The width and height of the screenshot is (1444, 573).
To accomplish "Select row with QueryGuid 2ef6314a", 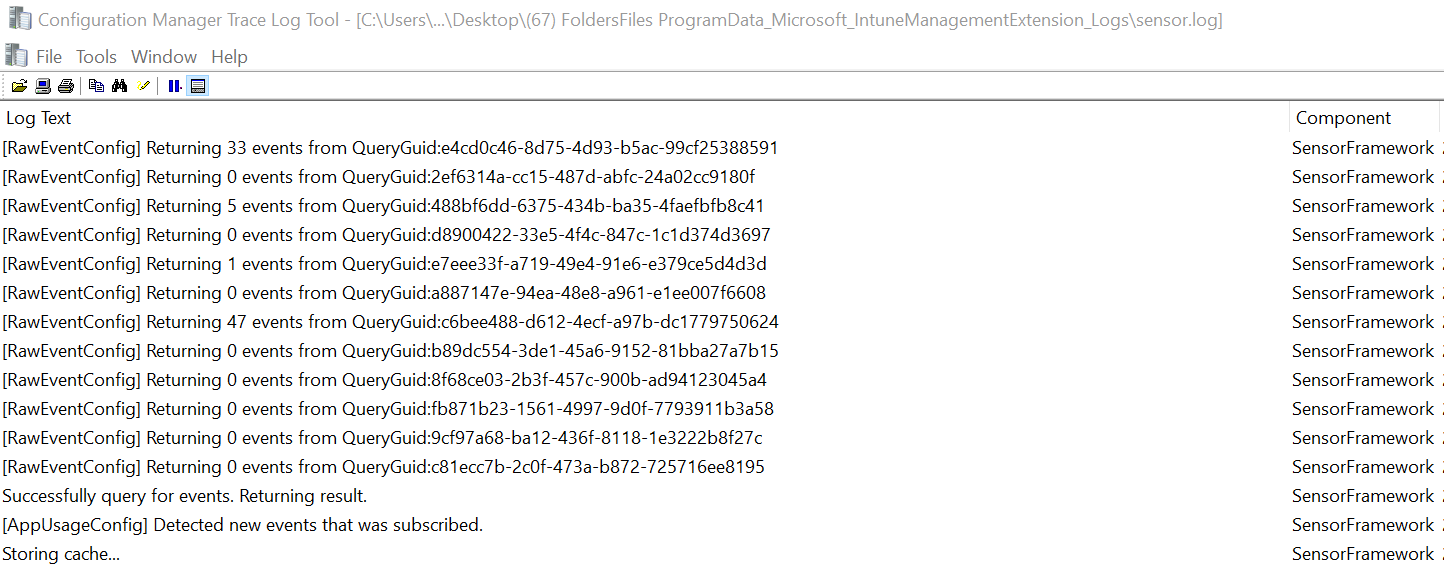I will 722,177.
